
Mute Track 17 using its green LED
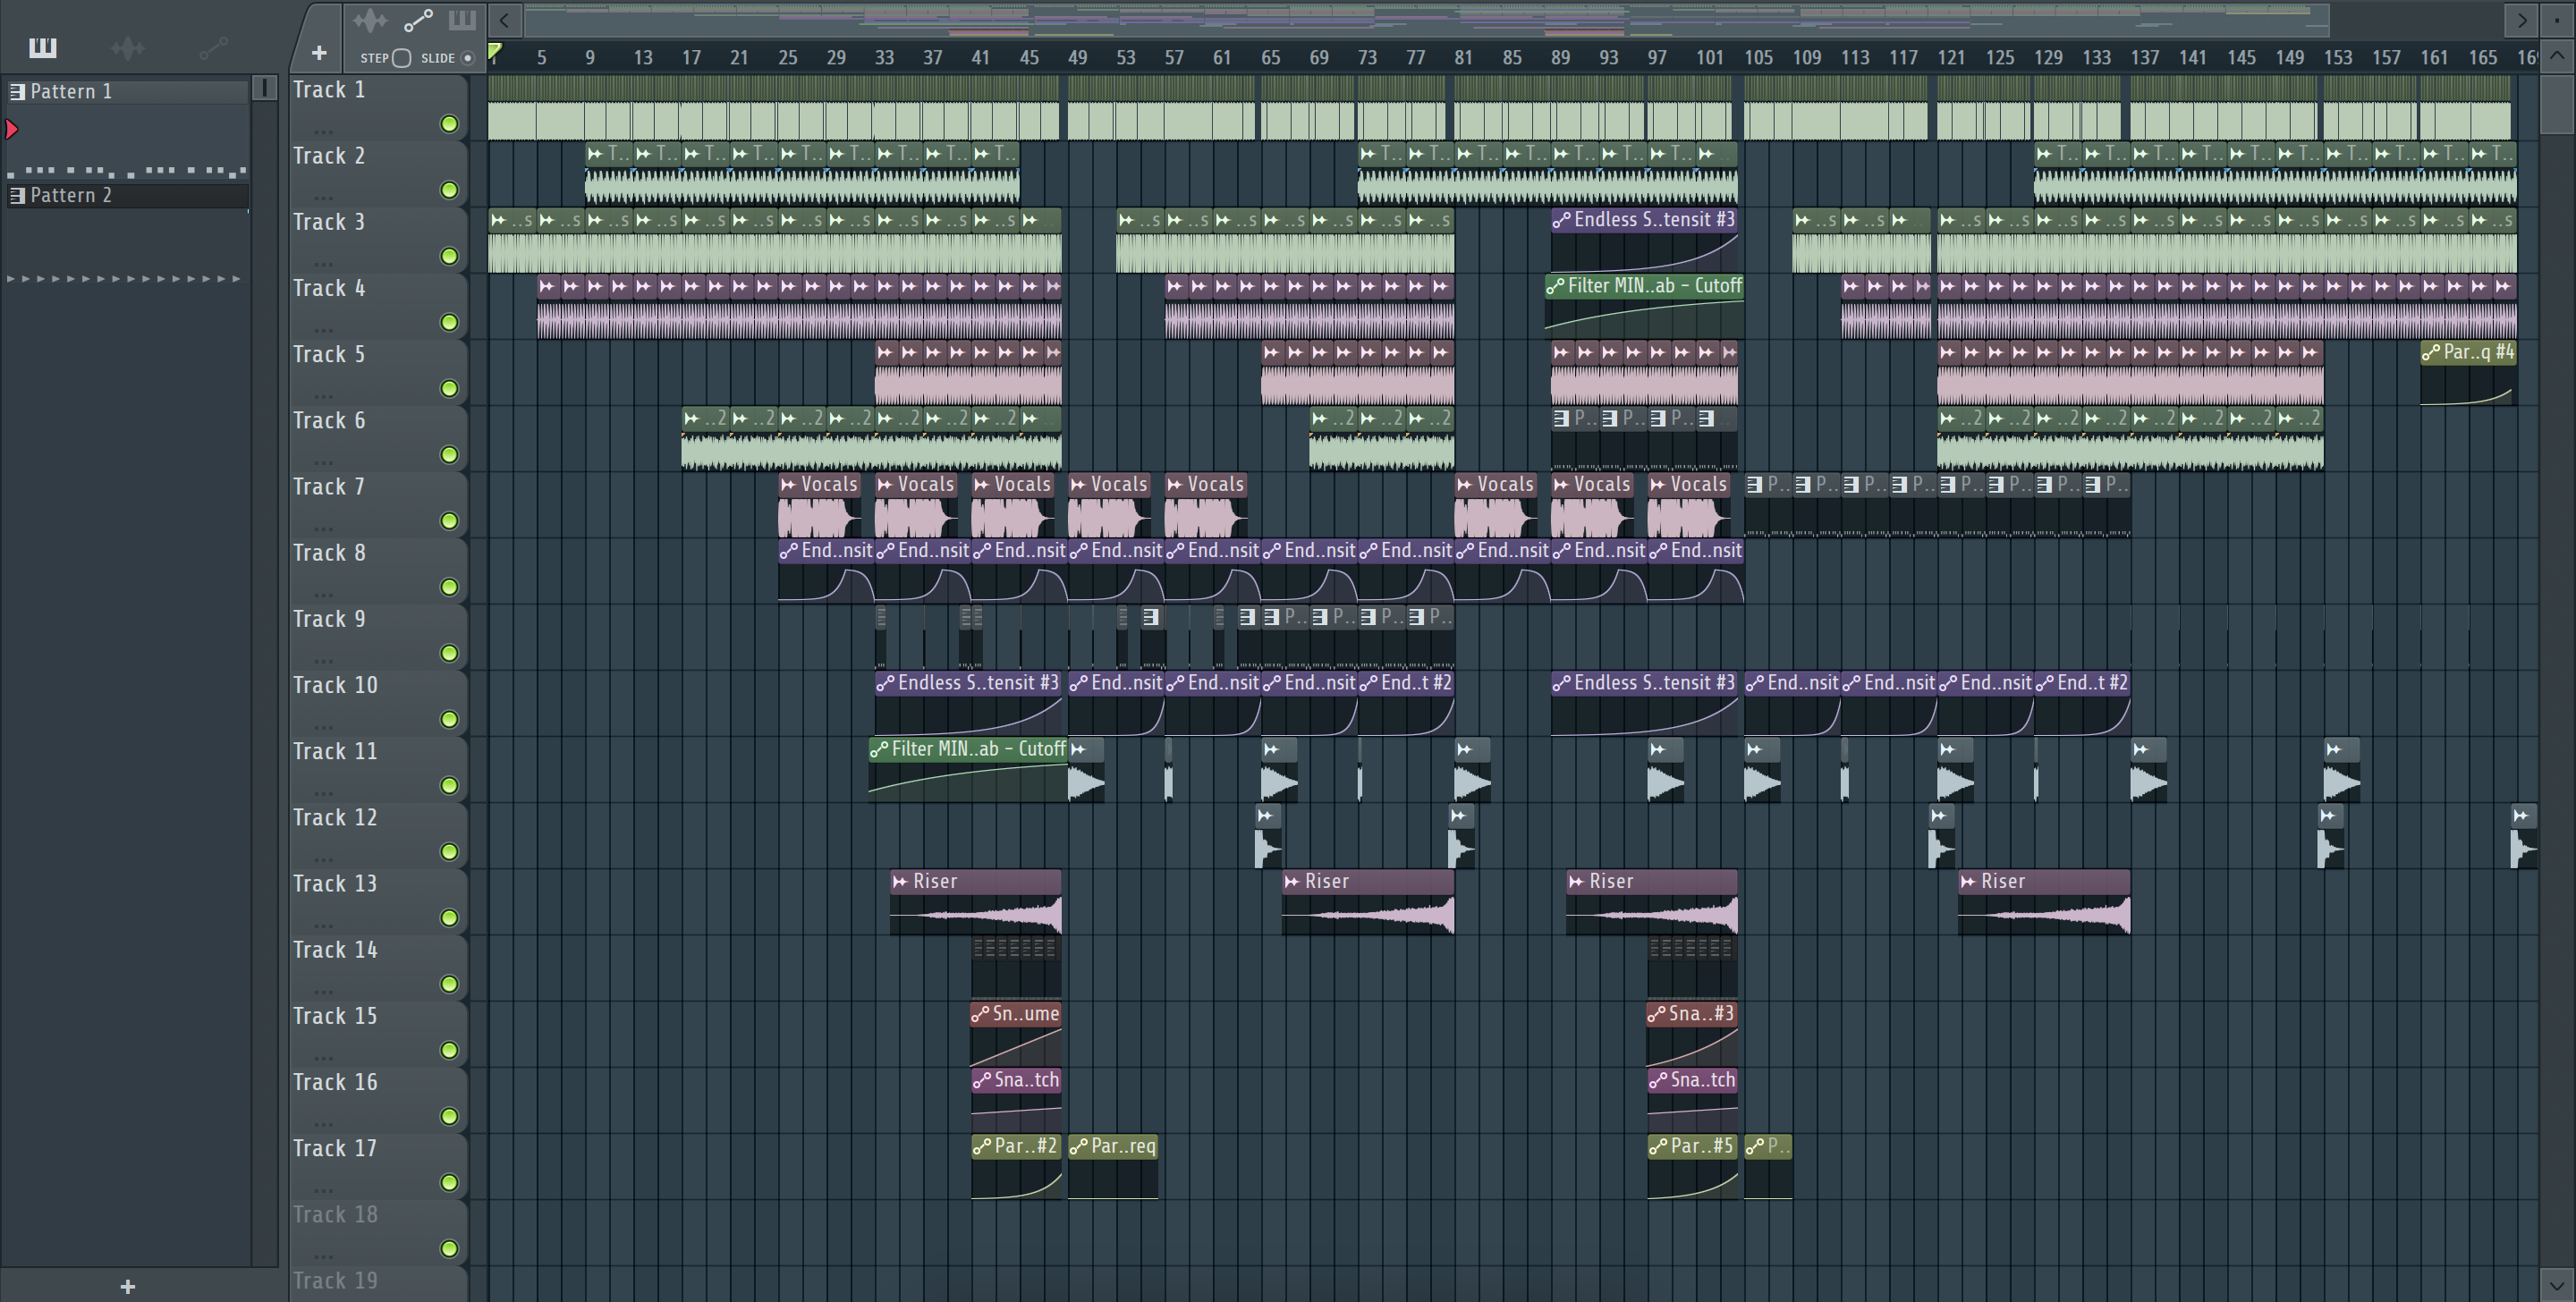[x=450, y=1183]
